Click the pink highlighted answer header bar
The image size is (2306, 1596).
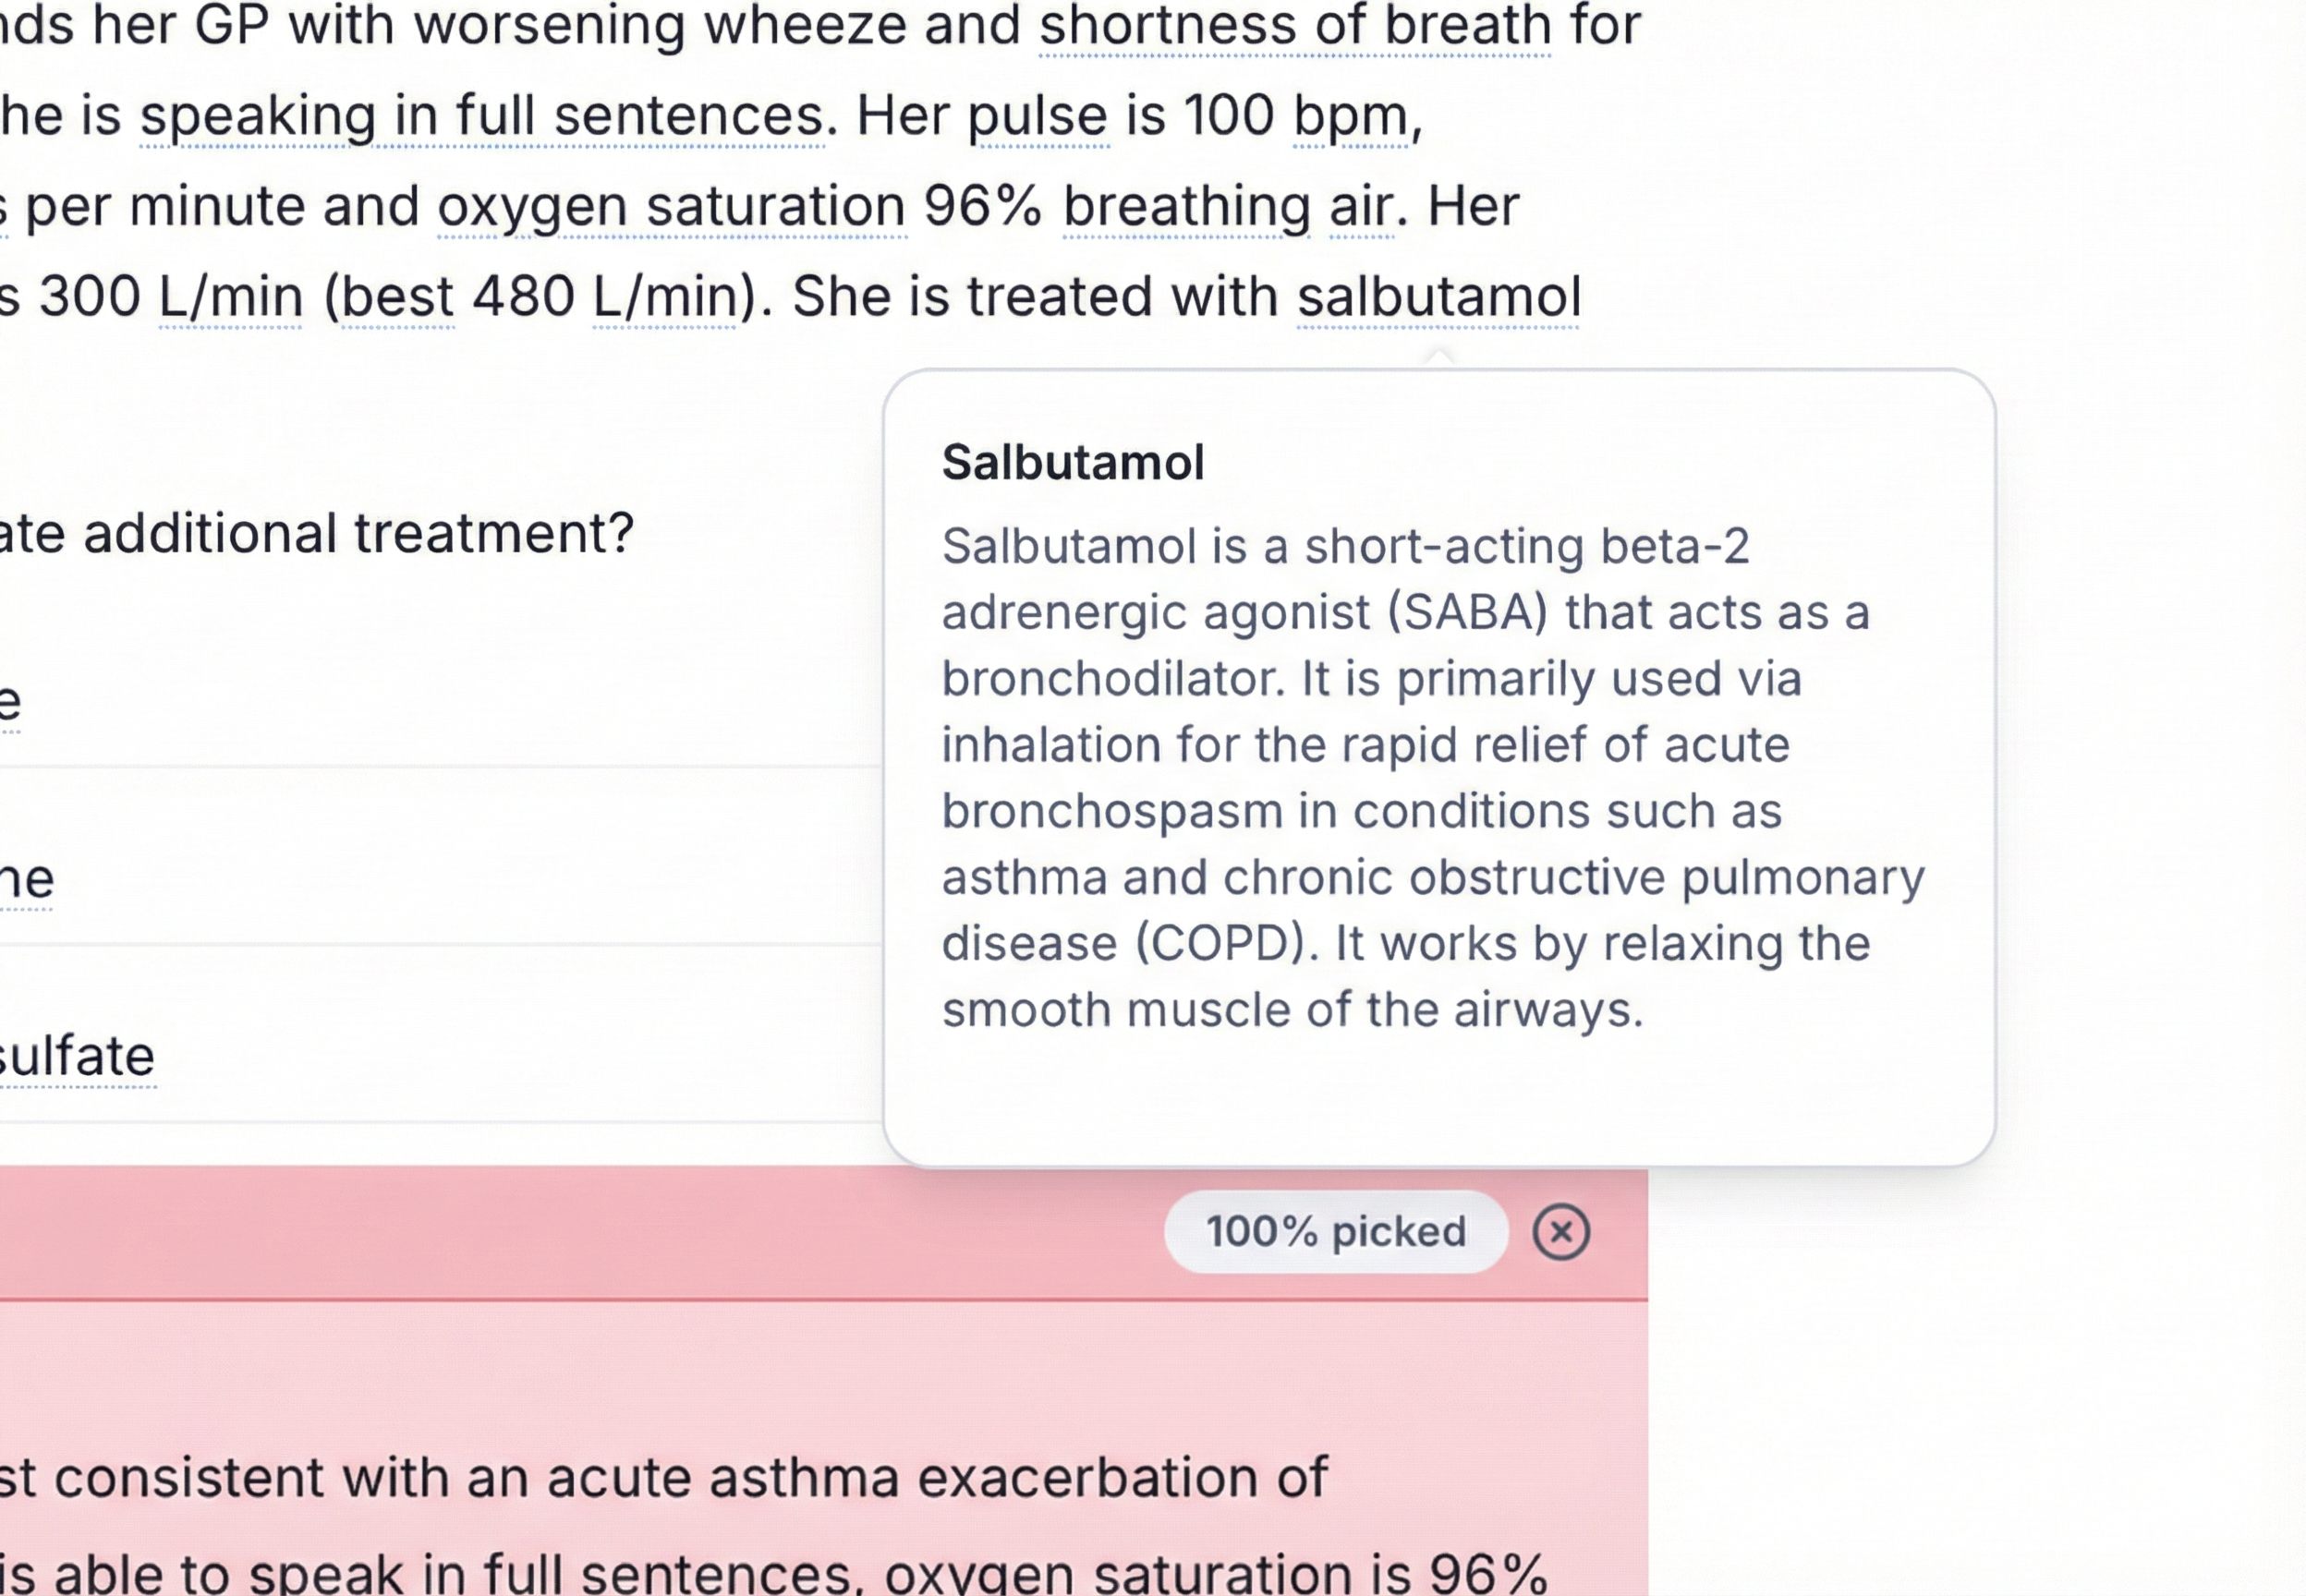point(600,1232)
